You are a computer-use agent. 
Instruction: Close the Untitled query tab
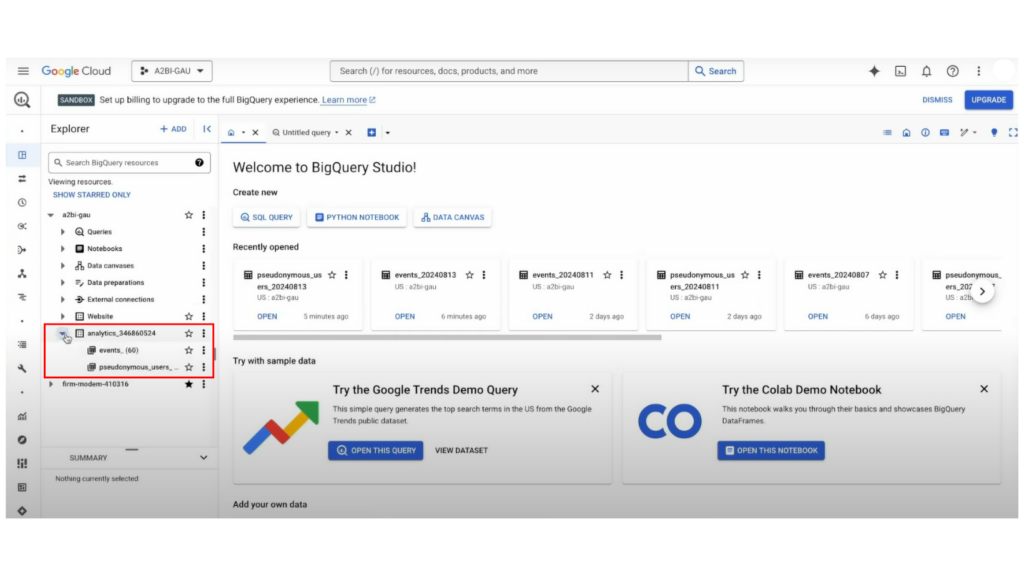point(349,133)
